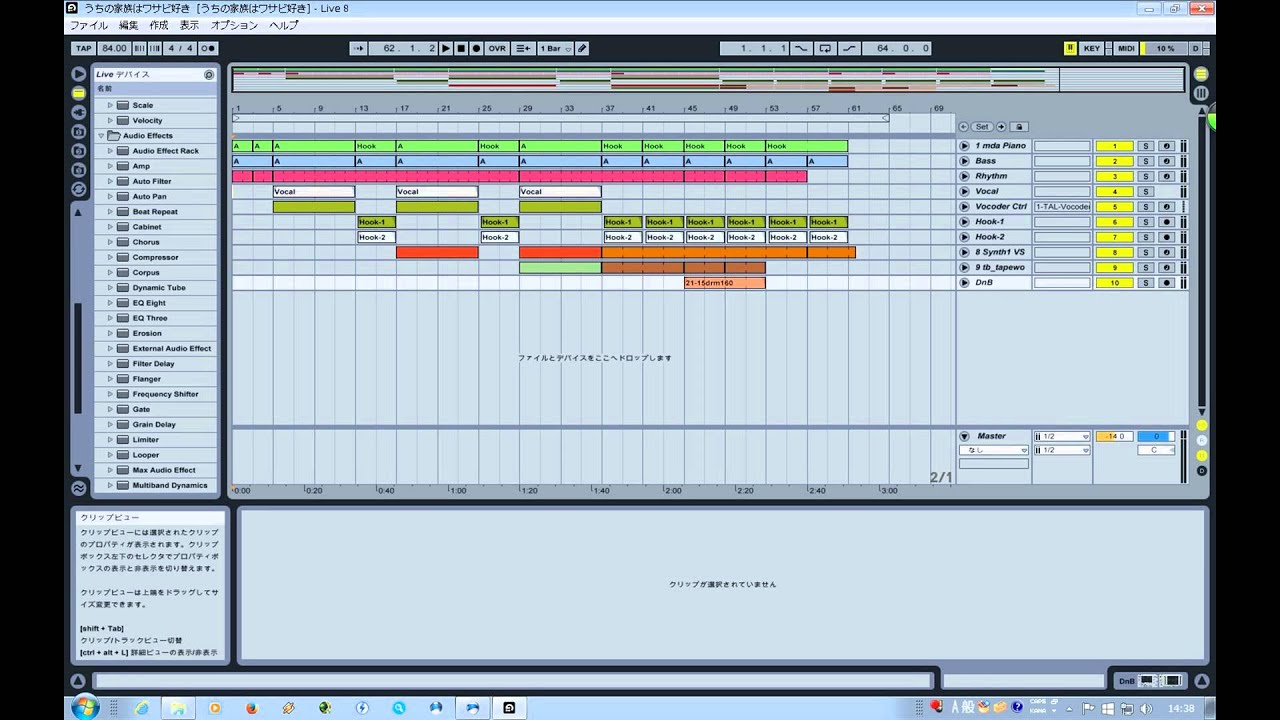Open the 編集 menu
1280x720 pixels.
tap(129, 25)
